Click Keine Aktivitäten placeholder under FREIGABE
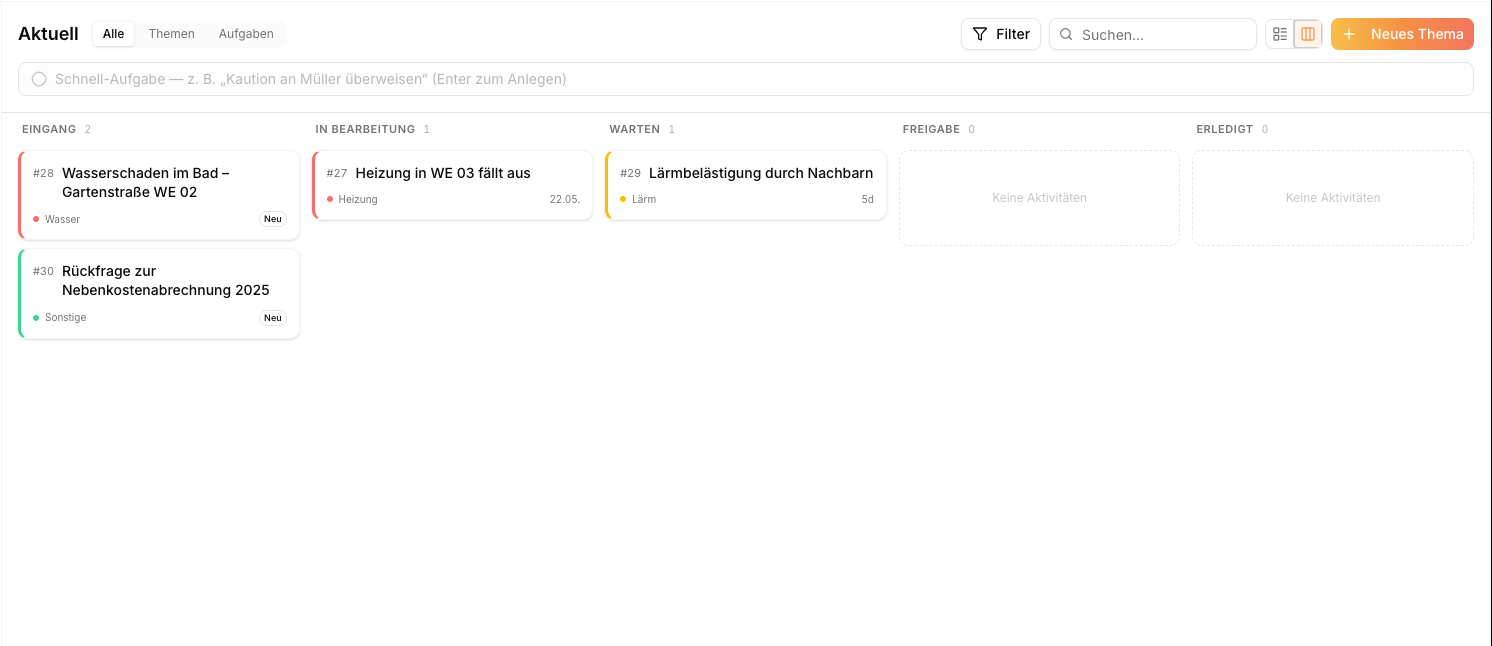Viewport: 1492px width, 646px height. 1039,198
